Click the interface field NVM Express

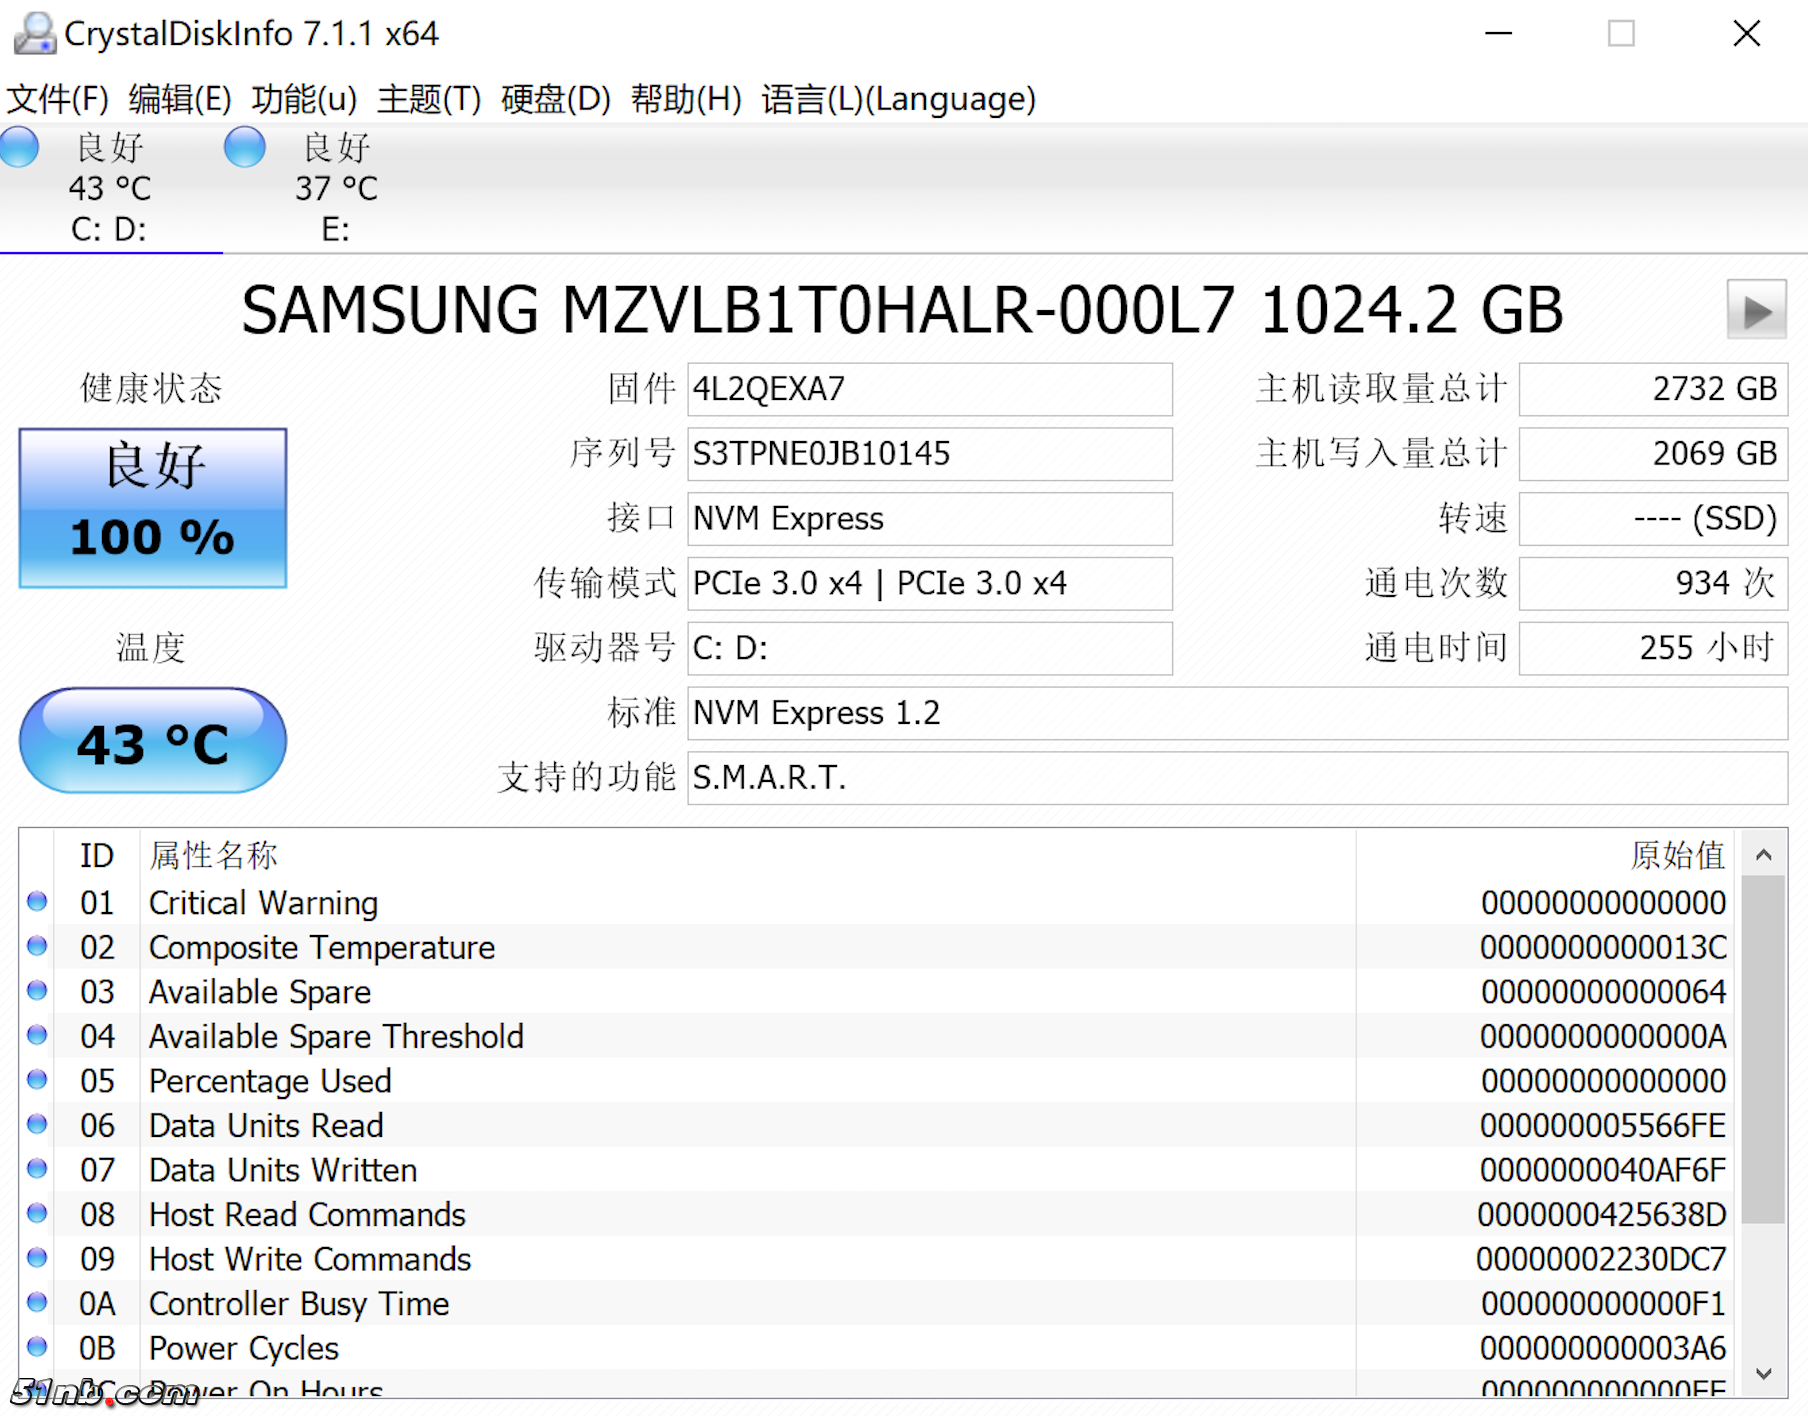[x=930, y=519]
